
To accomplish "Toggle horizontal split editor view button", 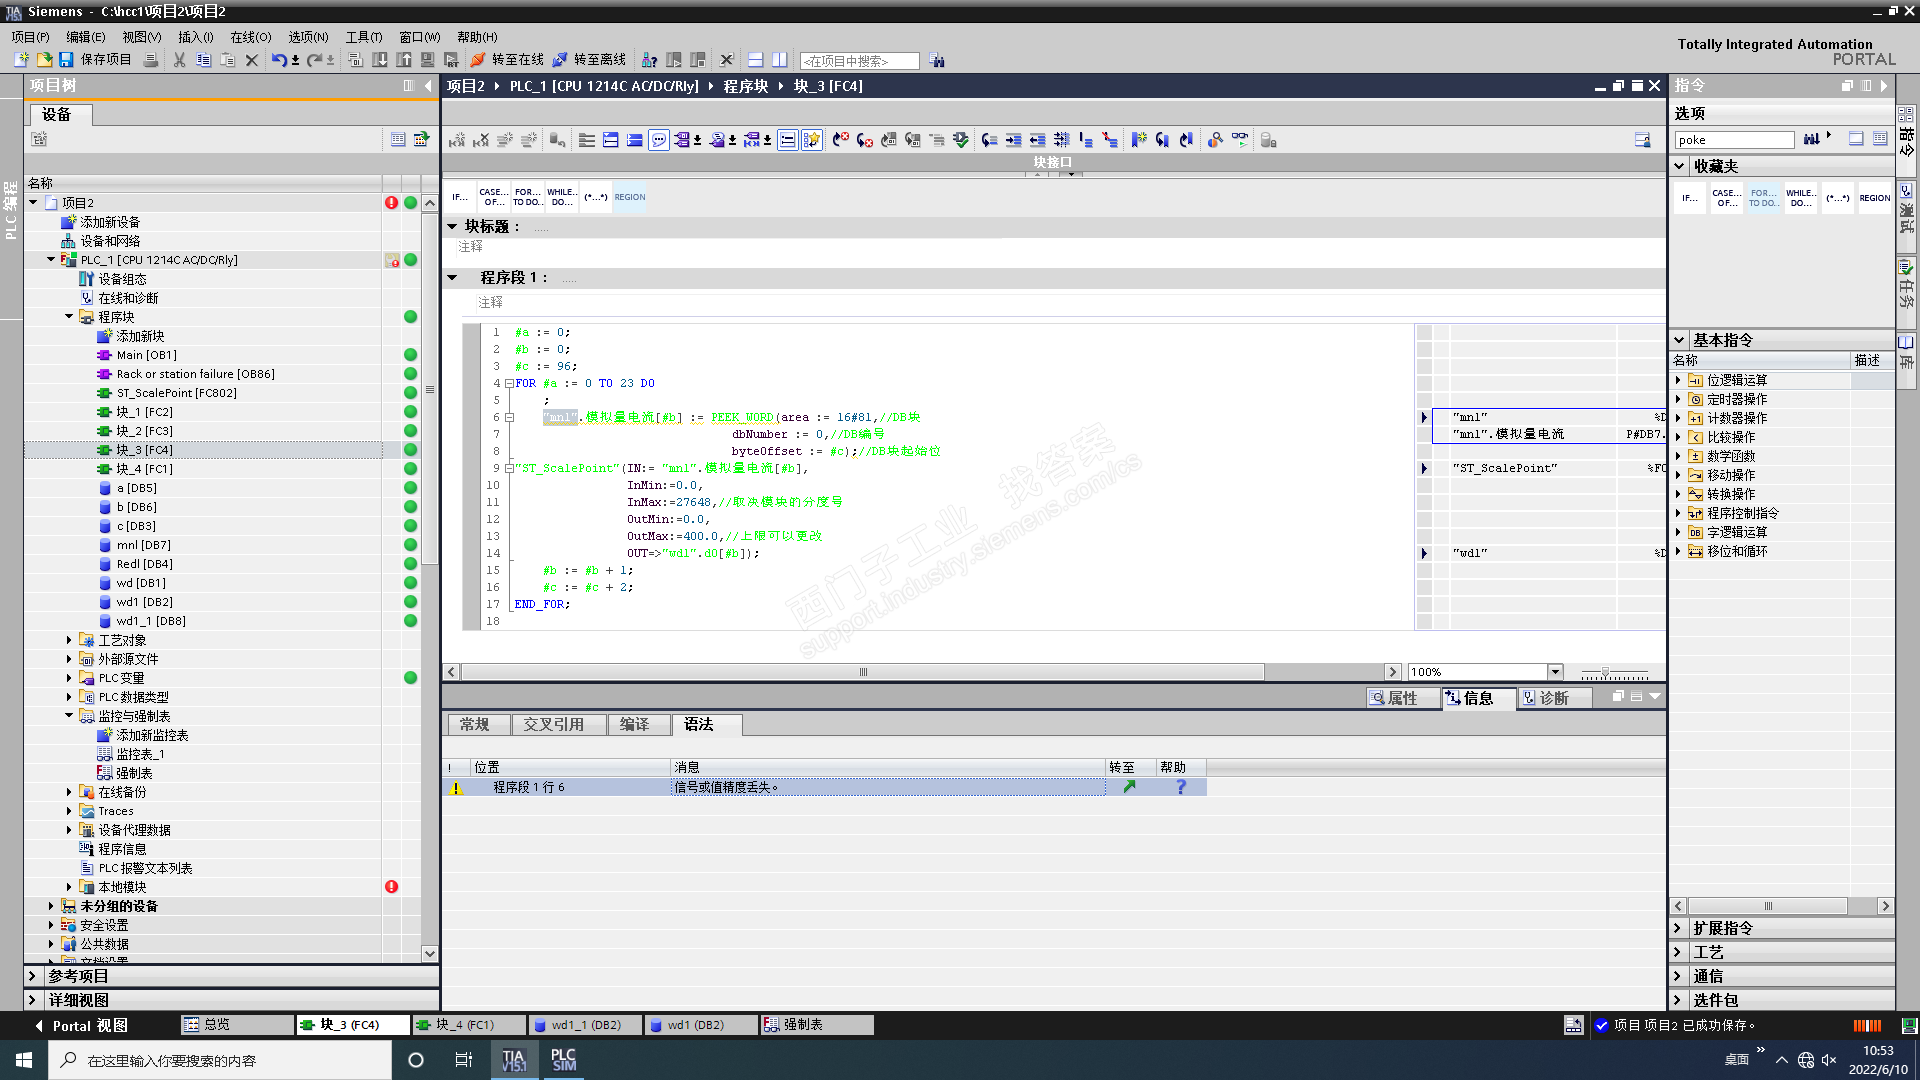I will tap(755, 60).
